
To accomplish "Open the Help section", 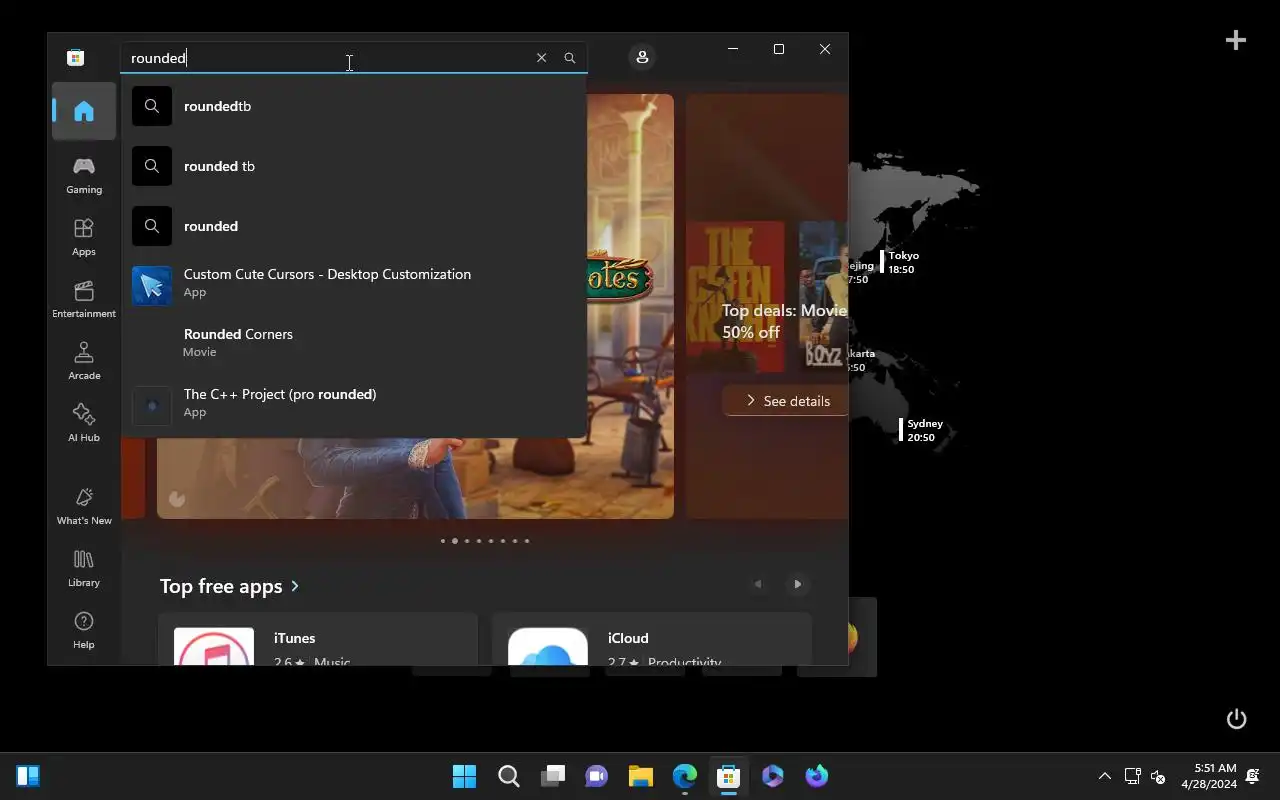I will point(84,630).
